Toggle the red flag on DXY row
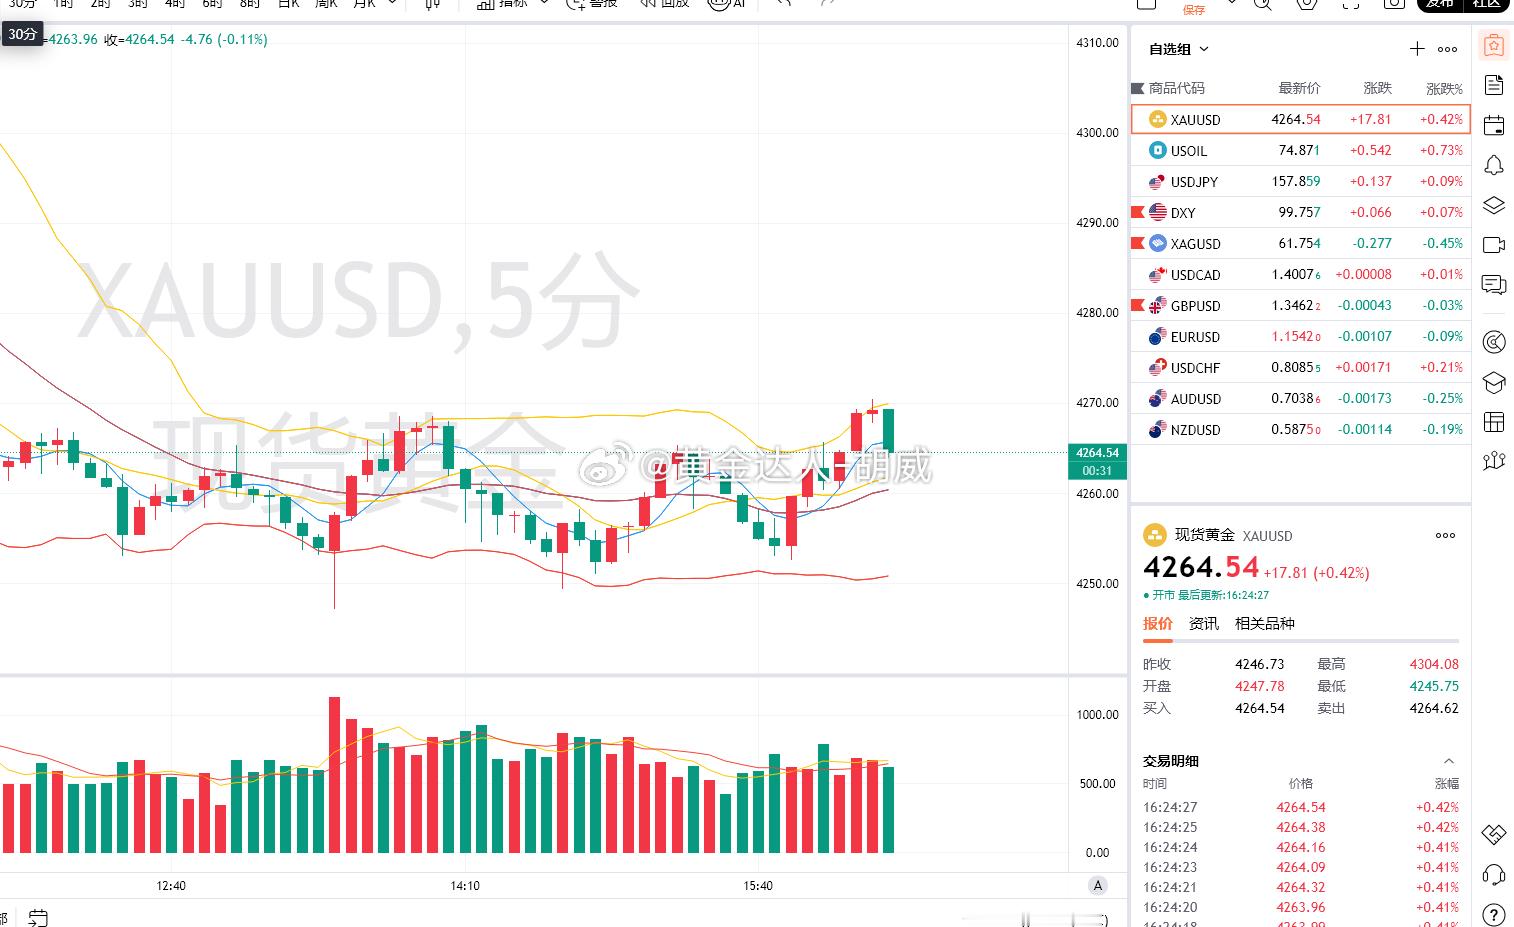Screen dimensions: 1514x927 tap(1137, 212)
